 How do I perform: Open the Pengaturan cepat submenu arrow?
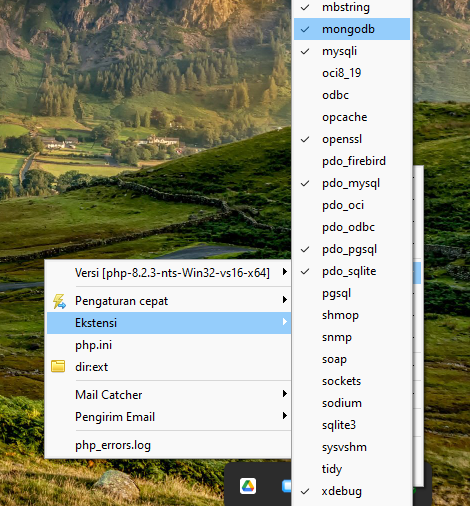pyautogui.click(x=285, y=300)
